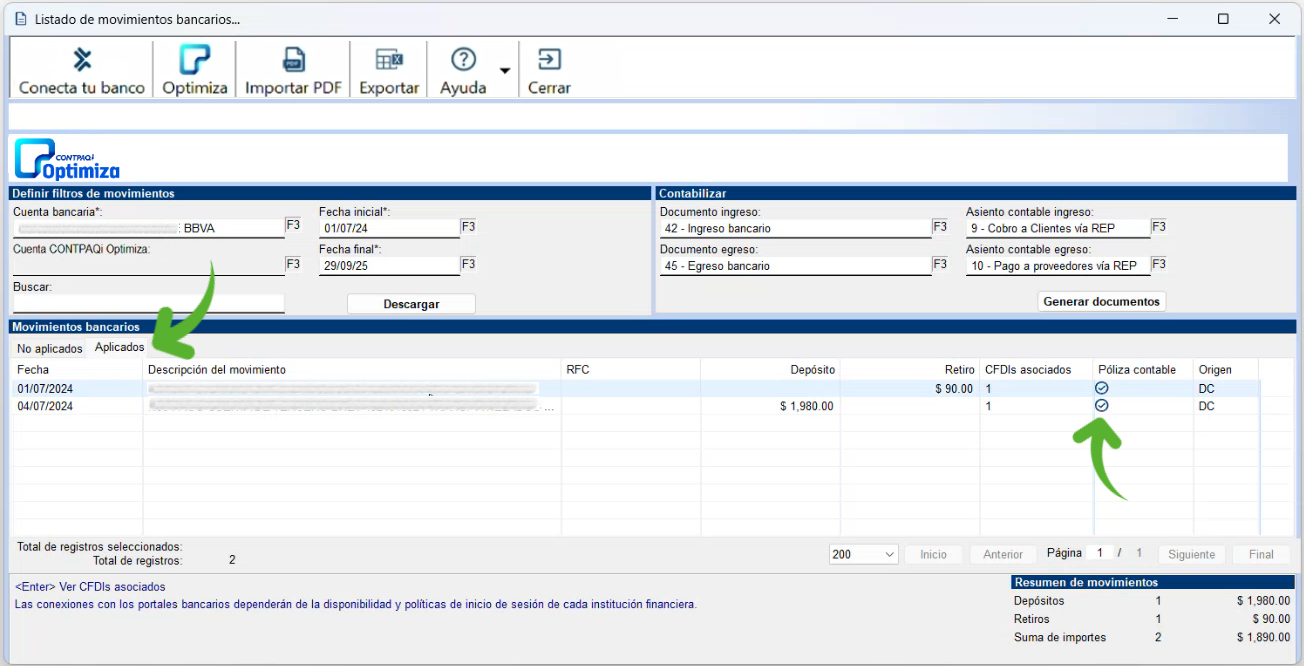Viewport: 1304px width, 666px height.
Task: Switch to the No aplicados tab
Action: coord(49,349)
